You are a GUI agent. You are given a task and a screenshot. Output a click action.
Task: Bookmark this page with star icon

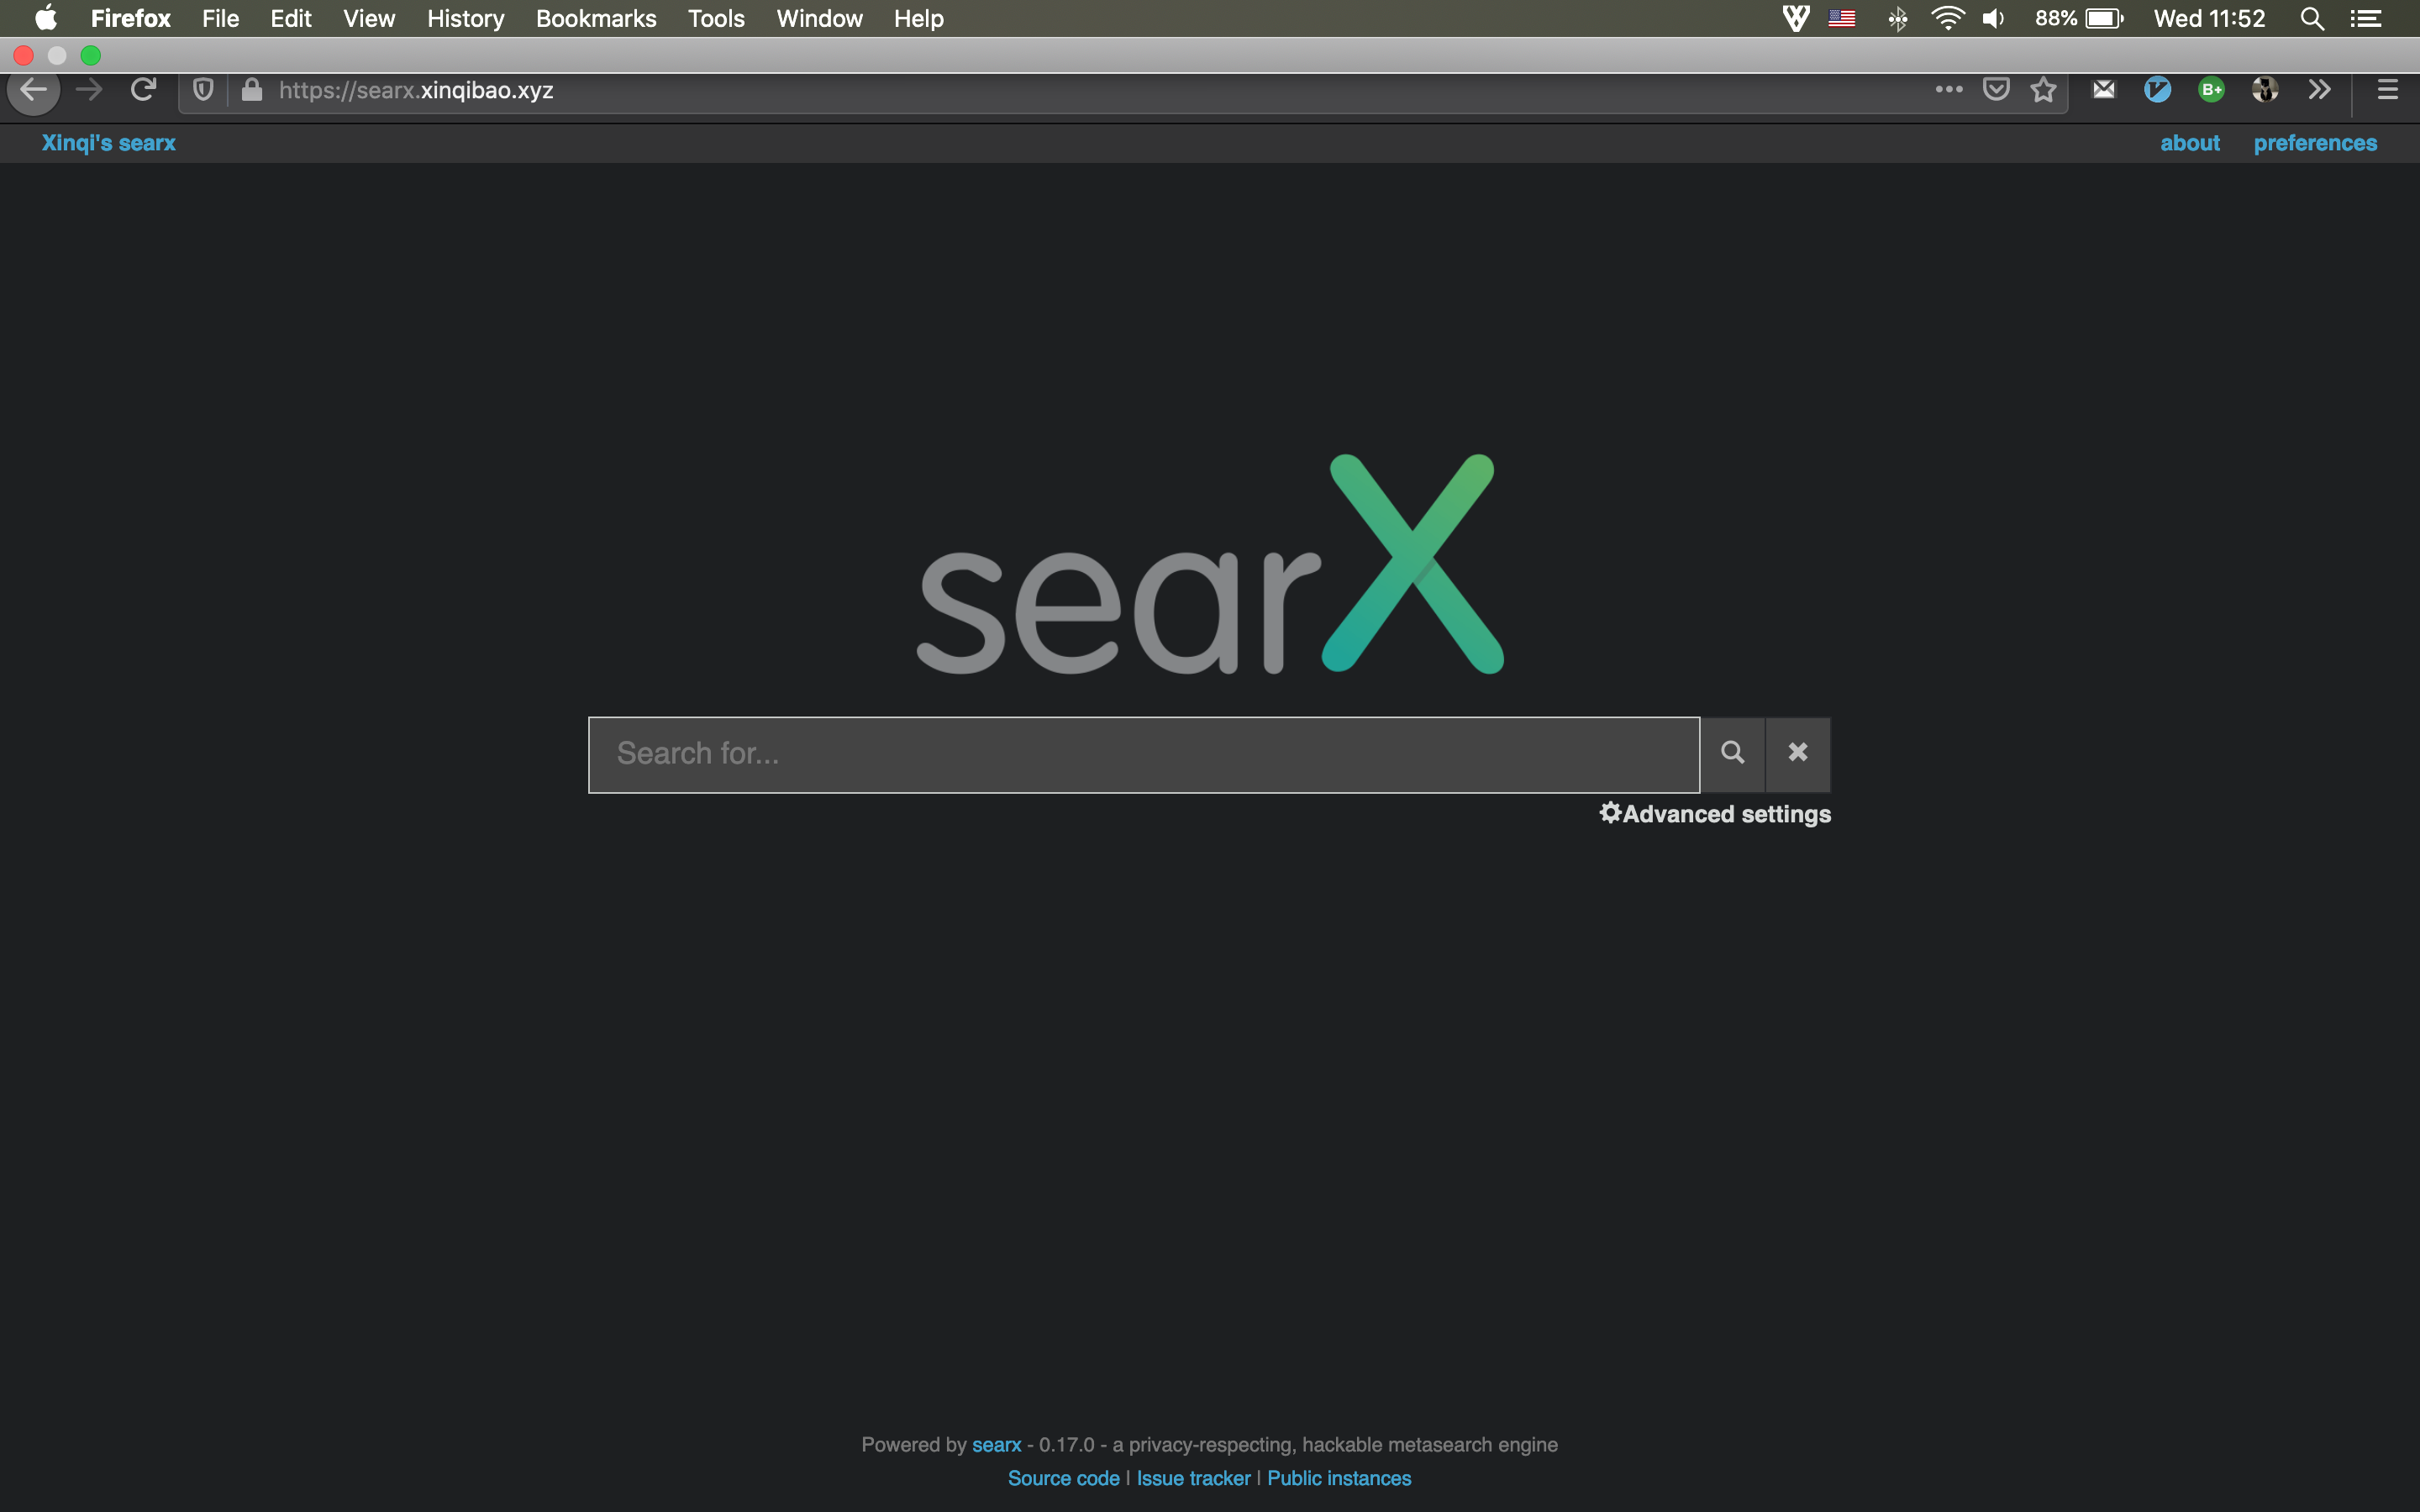pyautogui.click(x=2043, y=90)
